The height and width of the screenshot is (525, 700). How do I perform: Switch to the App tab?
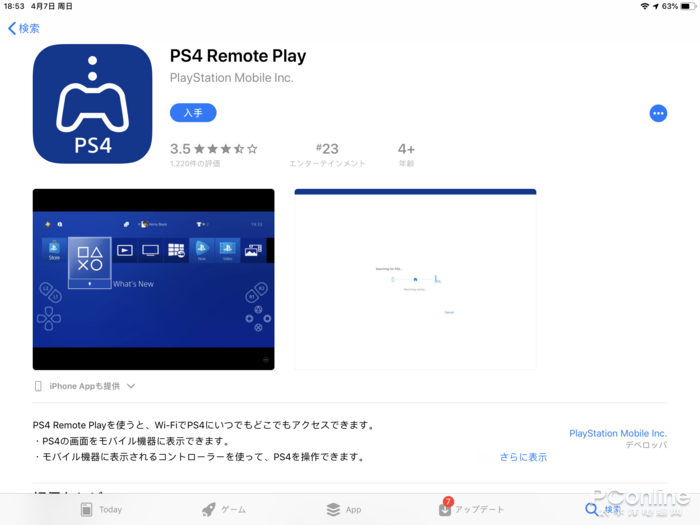[x=344, y=509]
